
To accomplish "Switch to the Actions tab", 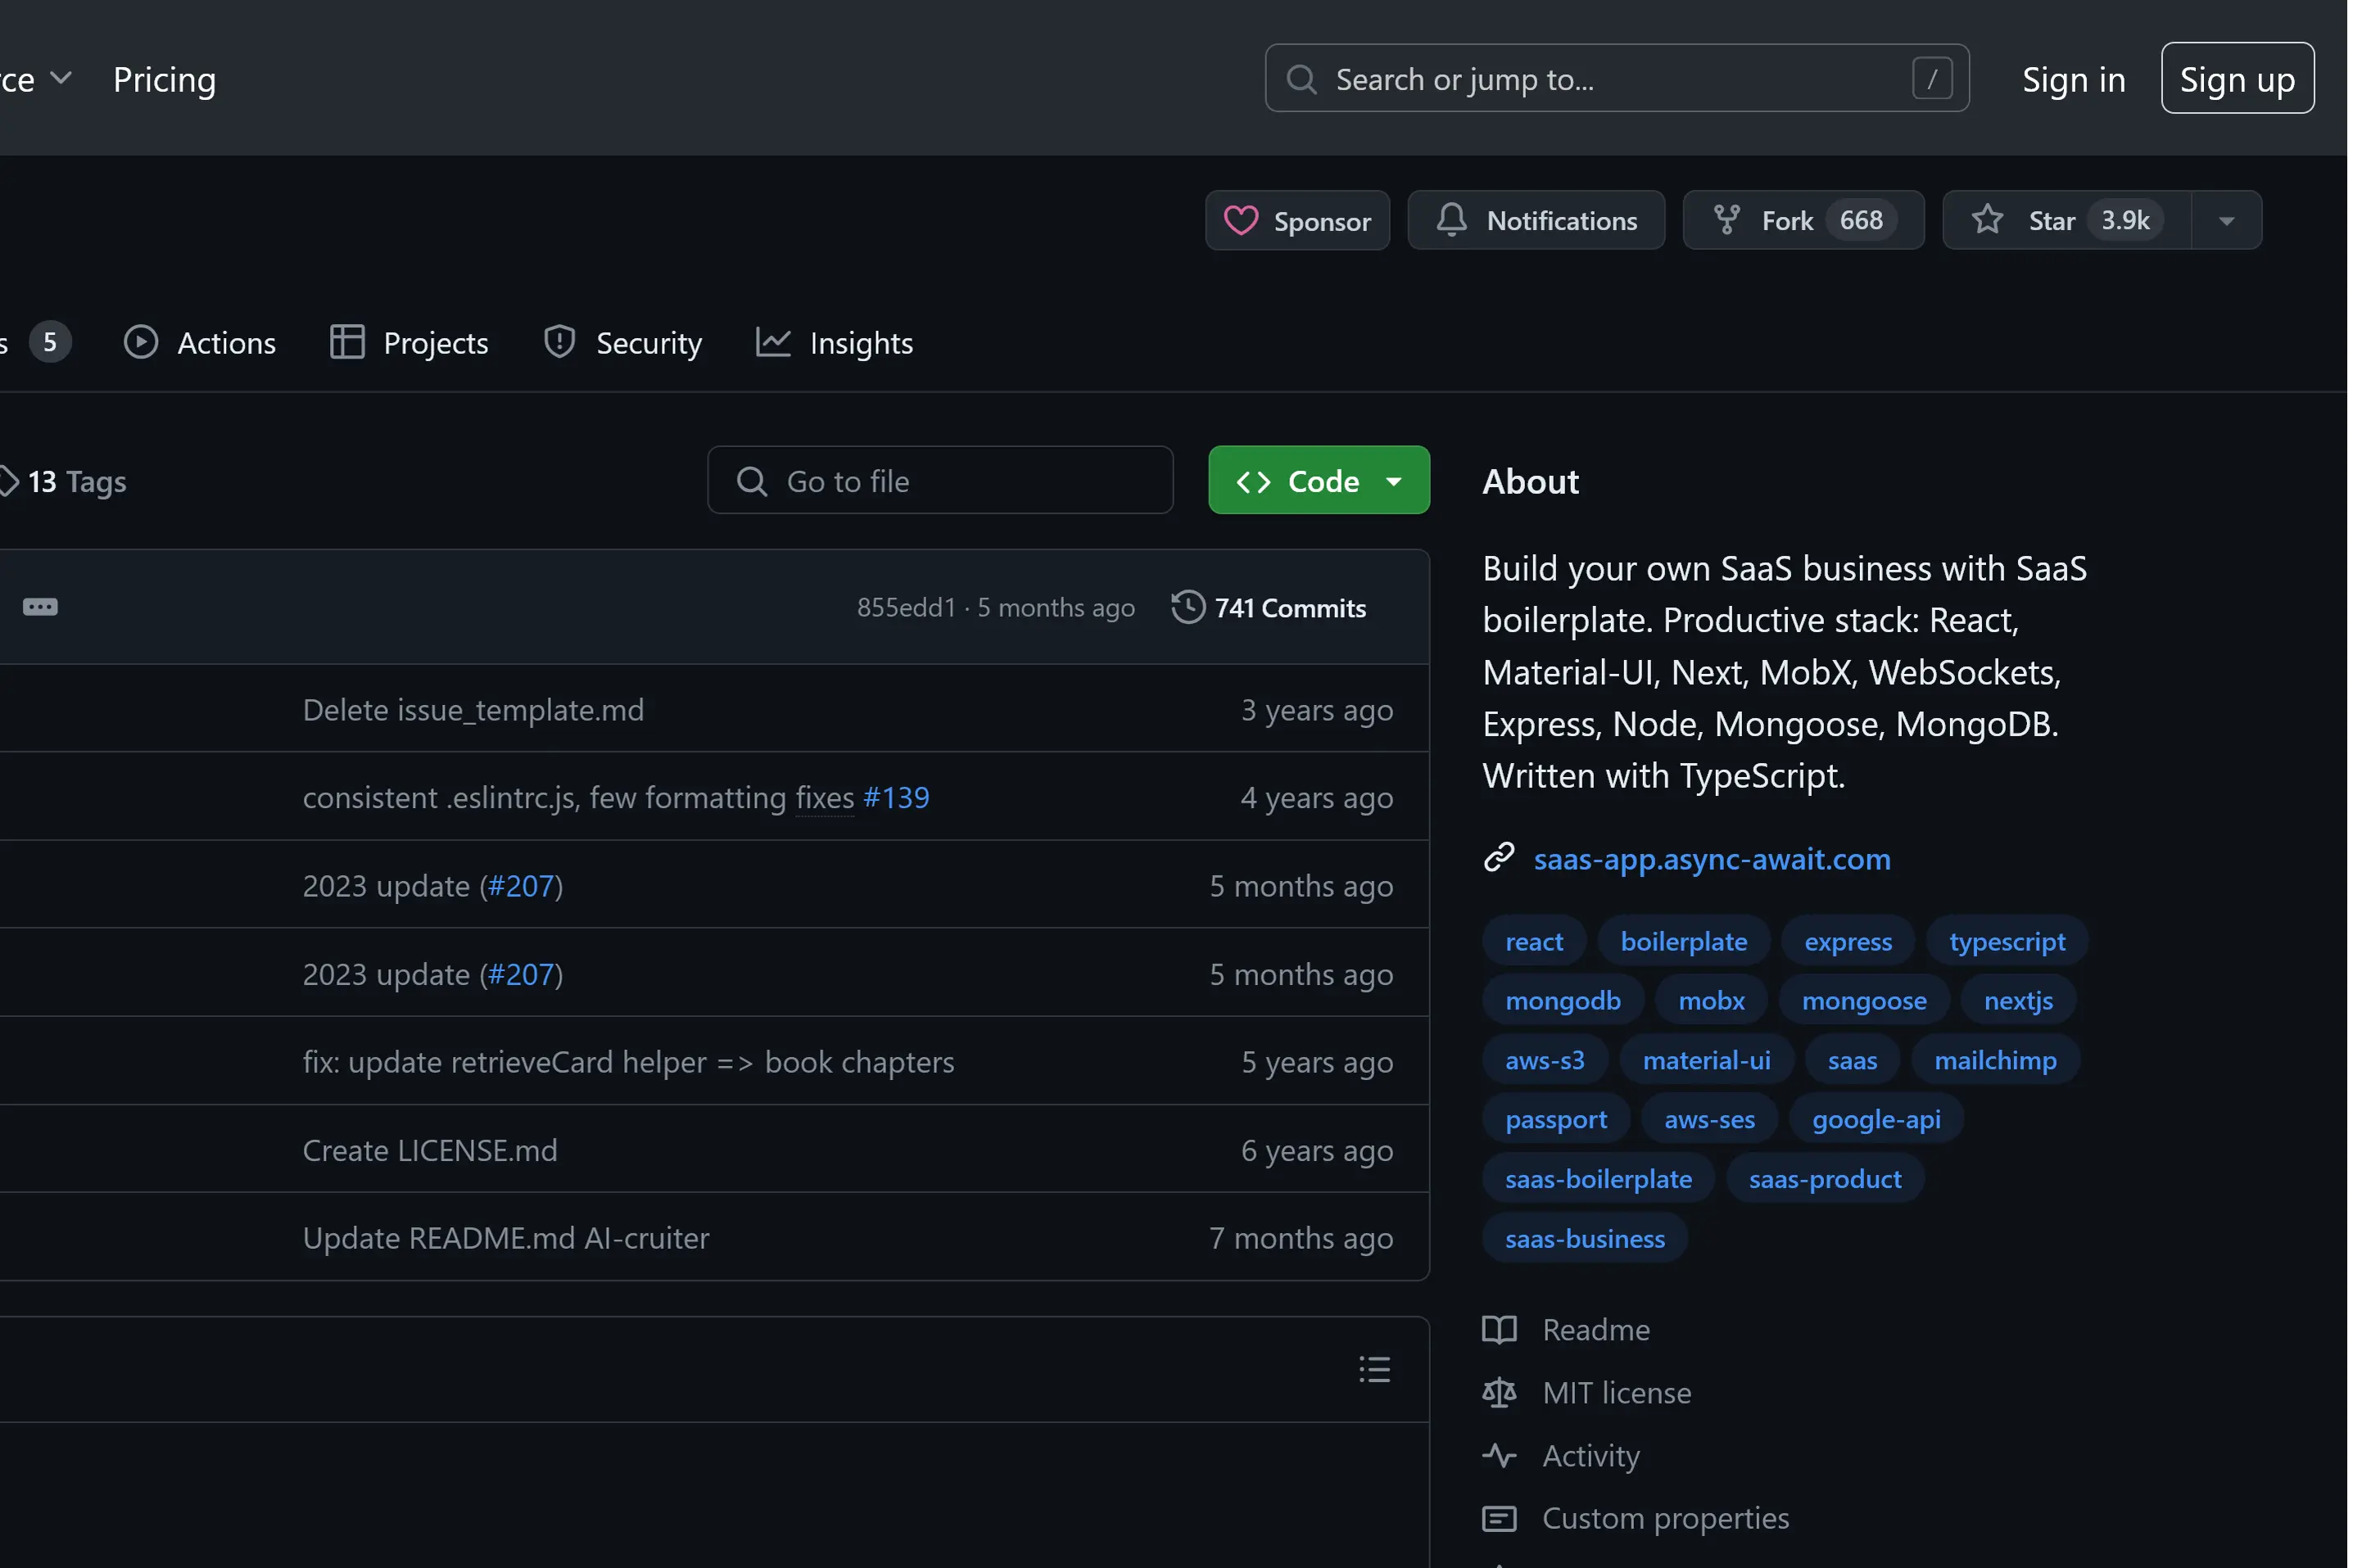I will pyautogui.click(x=199, y=342).
